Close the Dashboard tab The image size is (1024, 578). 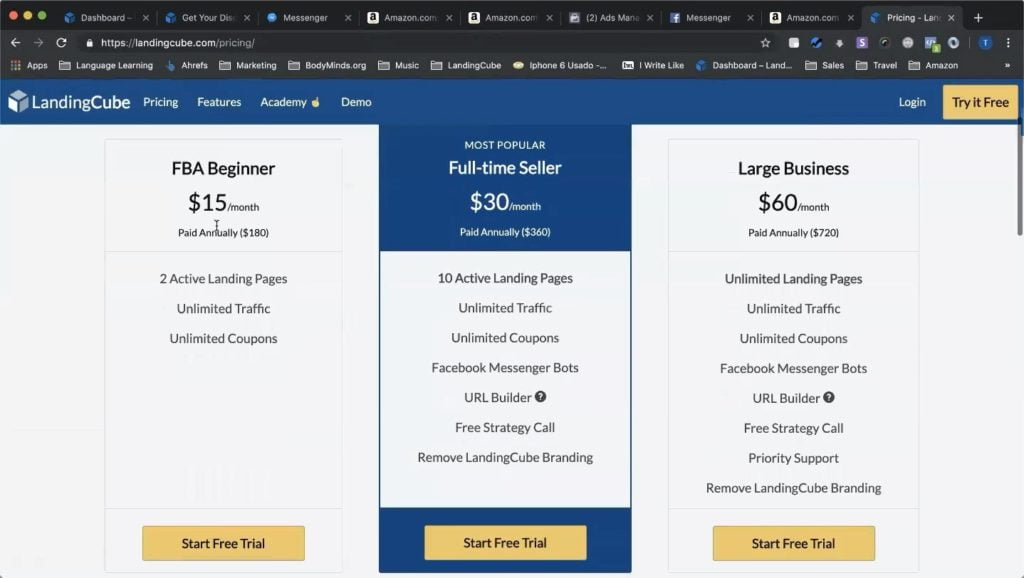146,18
